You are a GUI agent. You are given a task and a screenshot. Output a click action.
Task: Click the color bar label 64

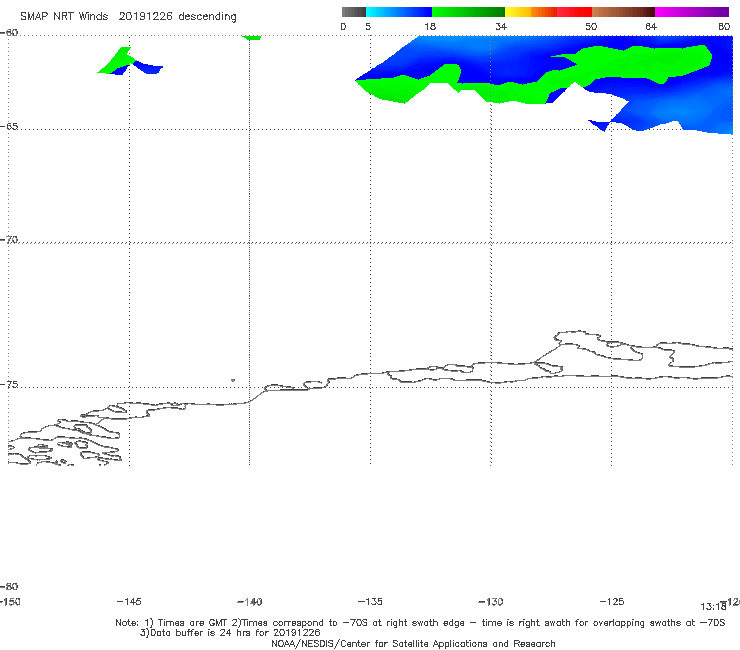(651, 26)
